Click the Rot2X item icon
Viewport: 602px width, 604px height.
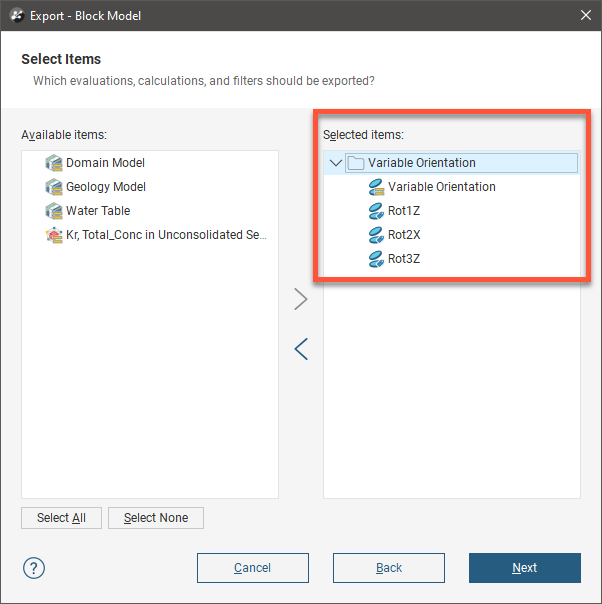(376, 235)
